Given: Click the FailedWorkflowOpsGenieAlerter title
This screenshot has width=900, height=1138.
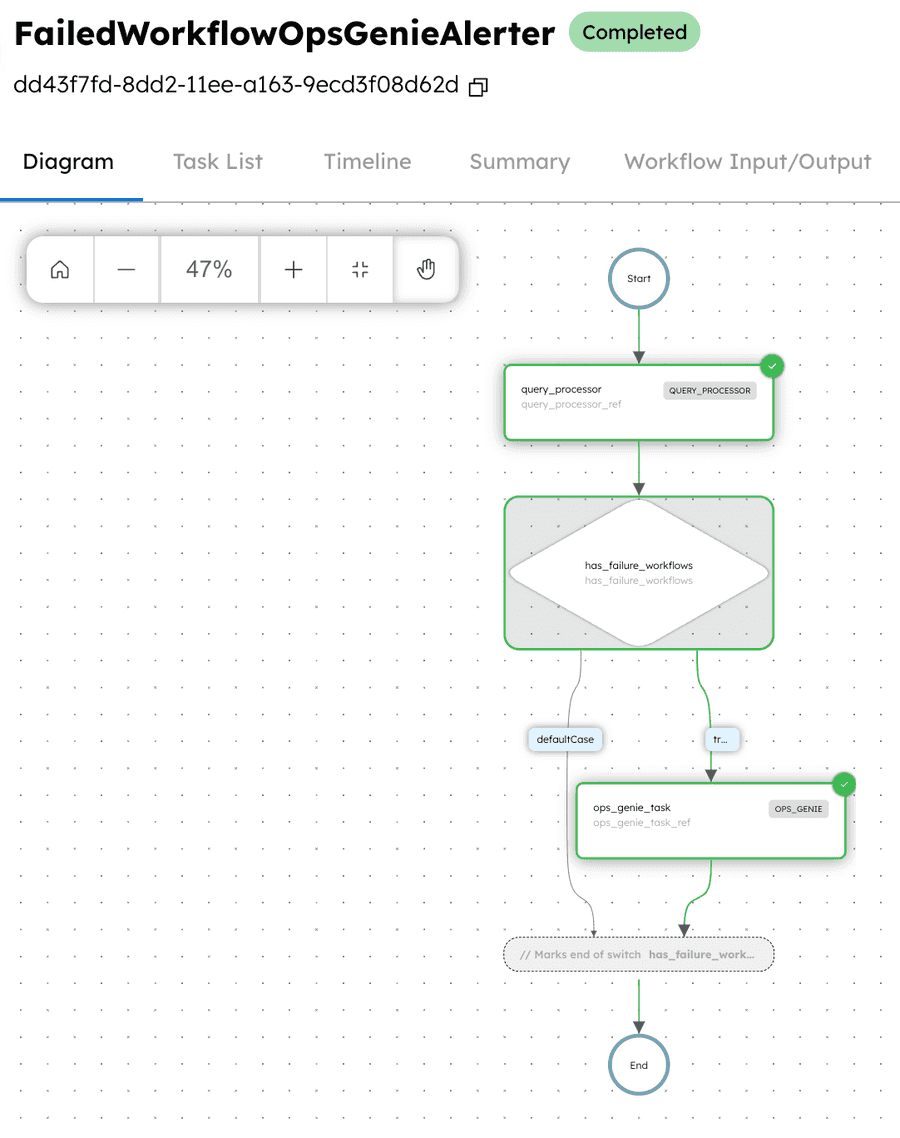Looking at the screenshot, I should pos(285,33).
